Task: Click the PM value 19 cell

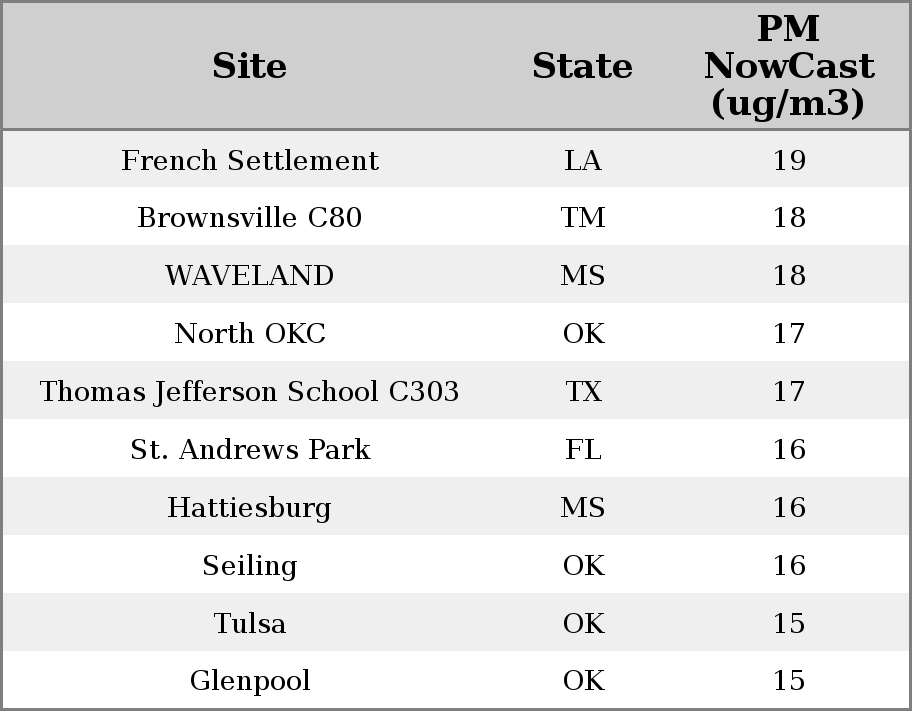Action: [789, 160]
